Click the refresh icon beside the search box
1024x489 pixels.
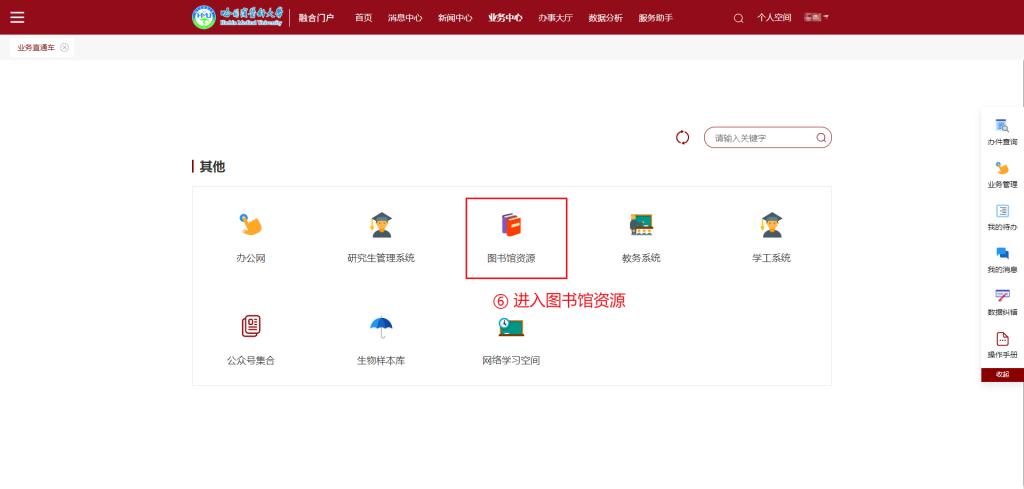pos(683,138)
